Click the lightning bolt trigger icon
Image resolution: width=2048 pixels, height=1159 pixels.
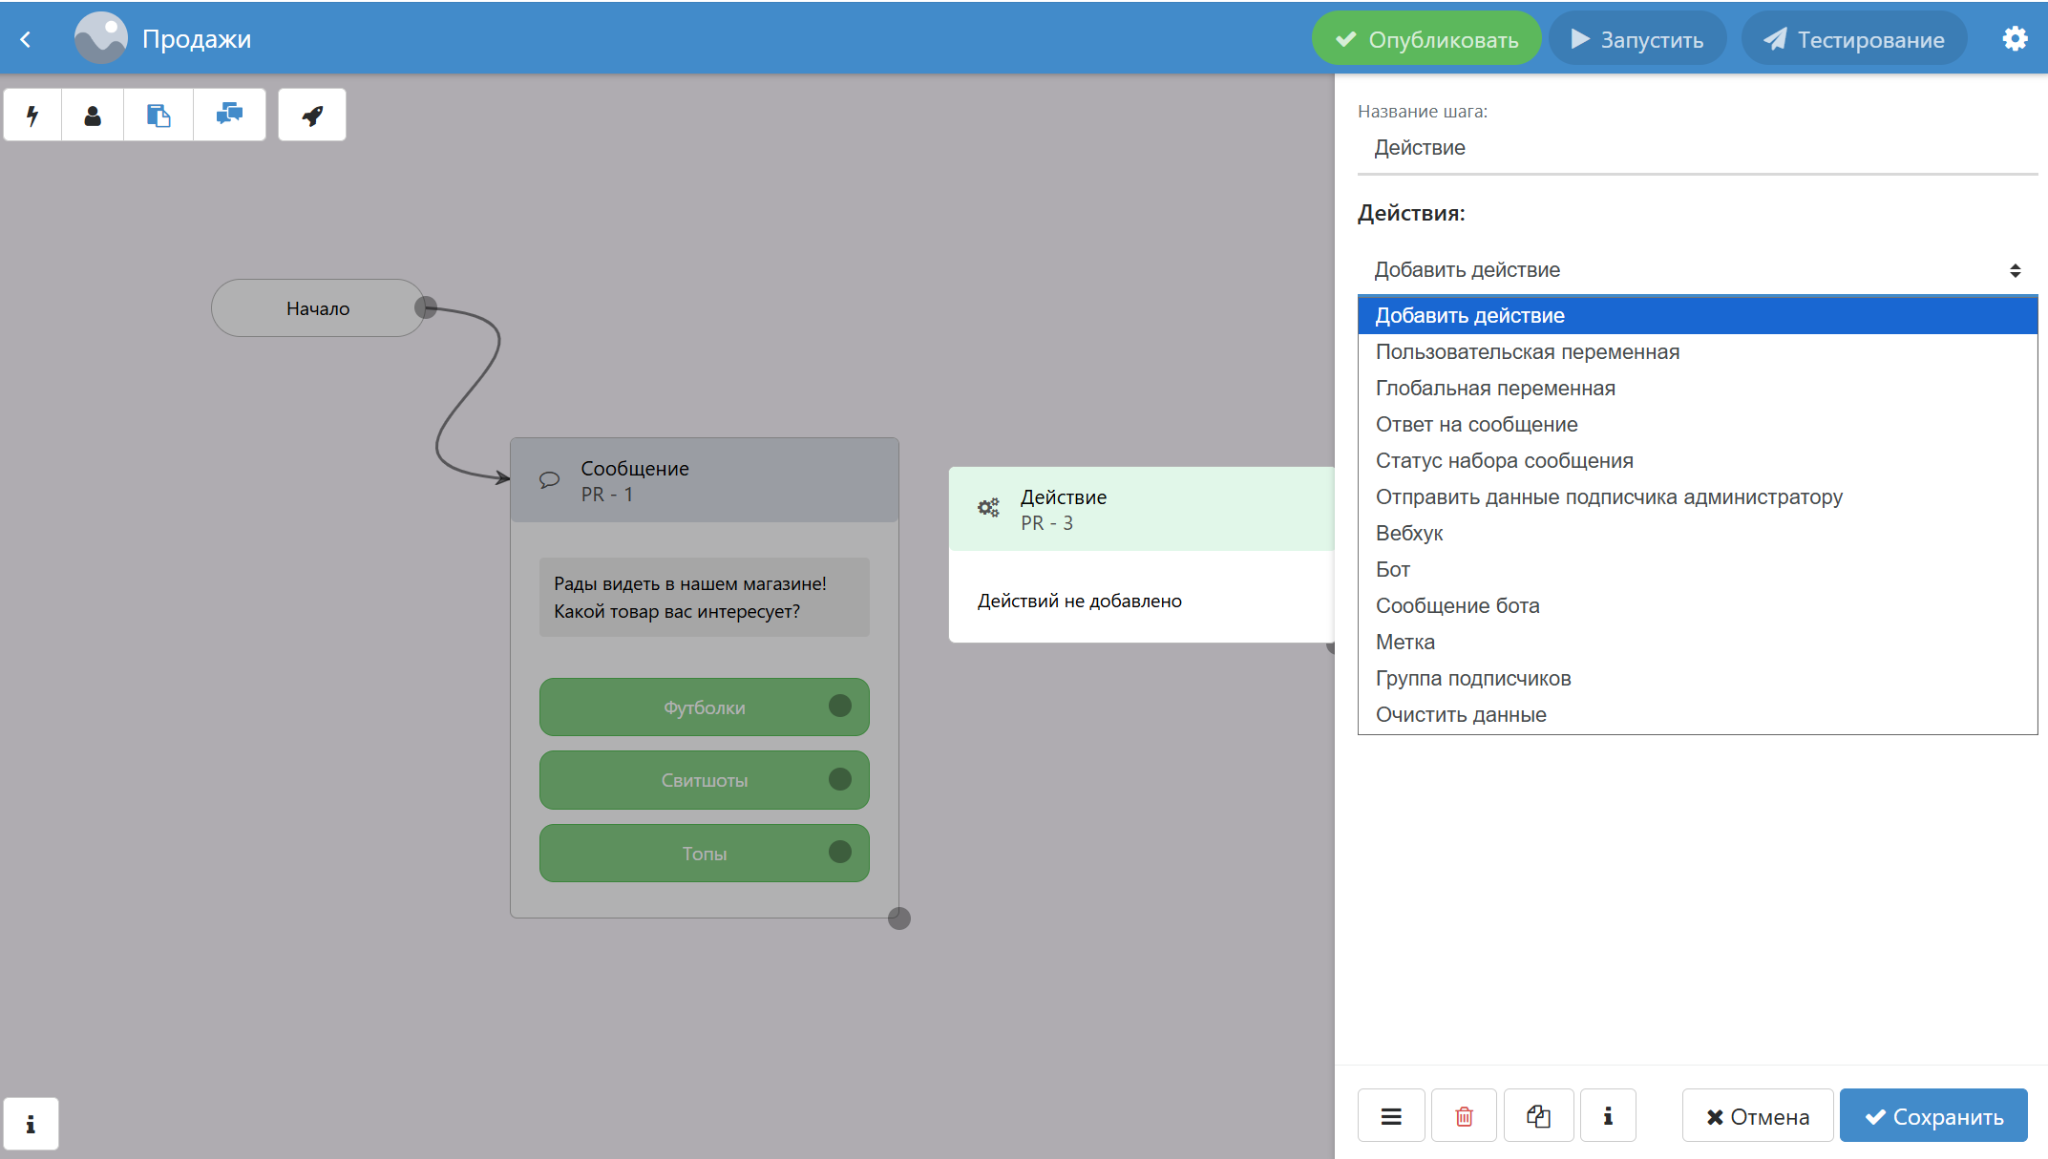click(x=33, y=115)
